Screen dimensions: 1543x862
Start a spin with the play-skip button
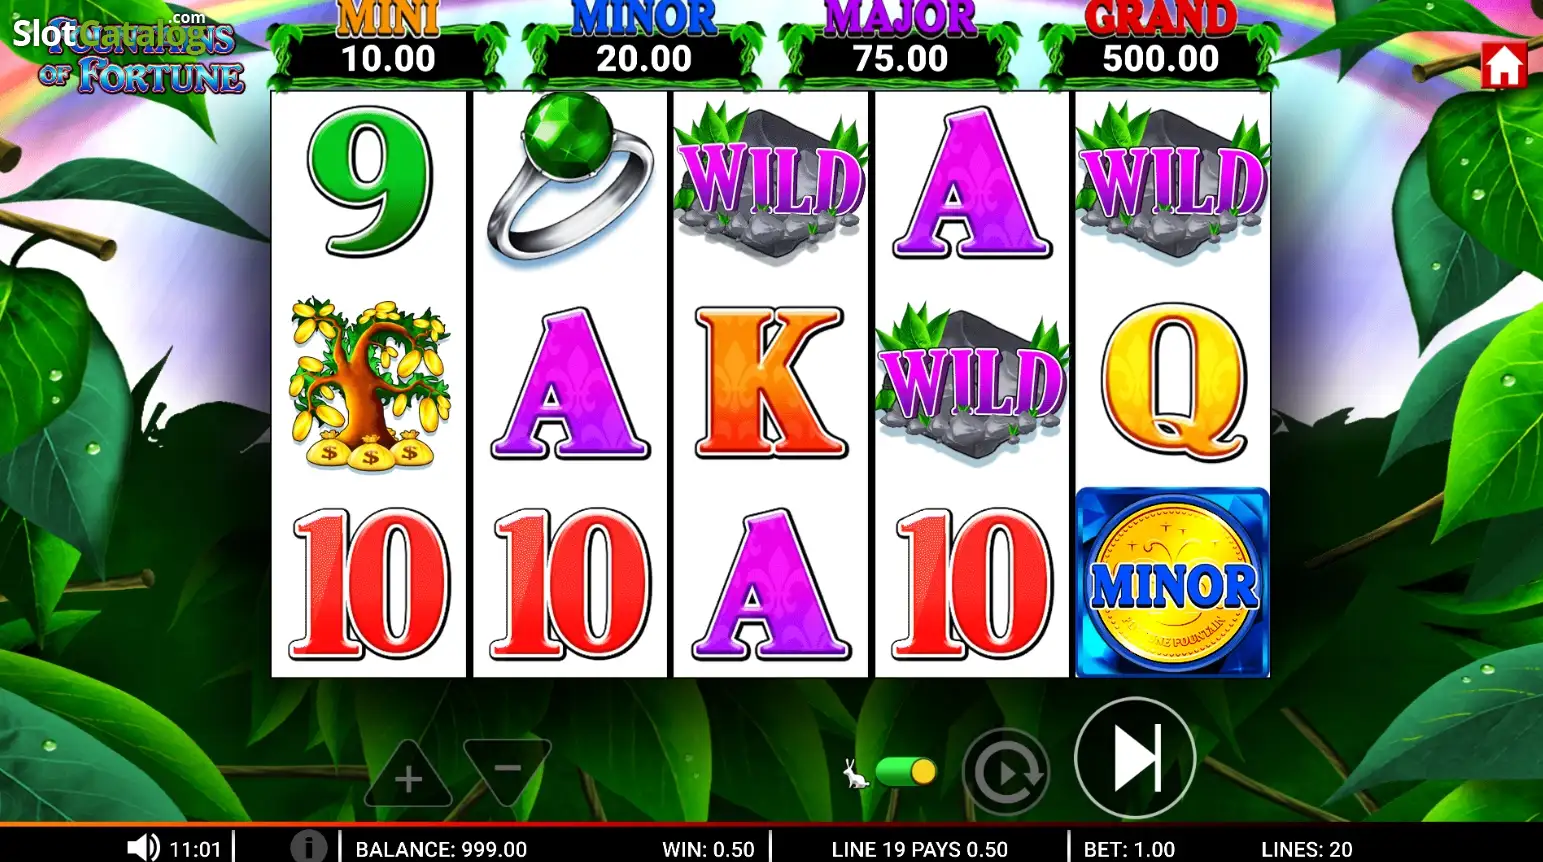click(x=1135, y=758)
